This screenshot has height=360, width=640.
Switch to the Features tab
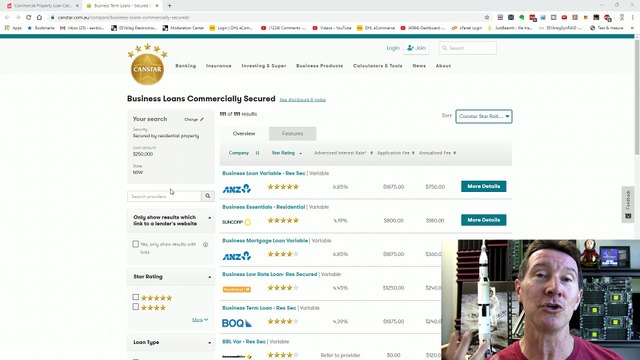[x=292, y=133]
